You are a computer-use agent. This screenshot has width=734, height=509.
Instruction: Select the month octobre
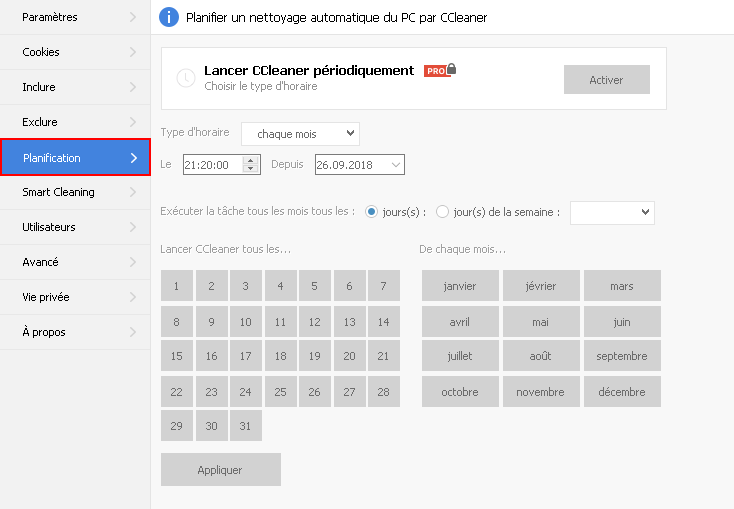pos(460,391)
